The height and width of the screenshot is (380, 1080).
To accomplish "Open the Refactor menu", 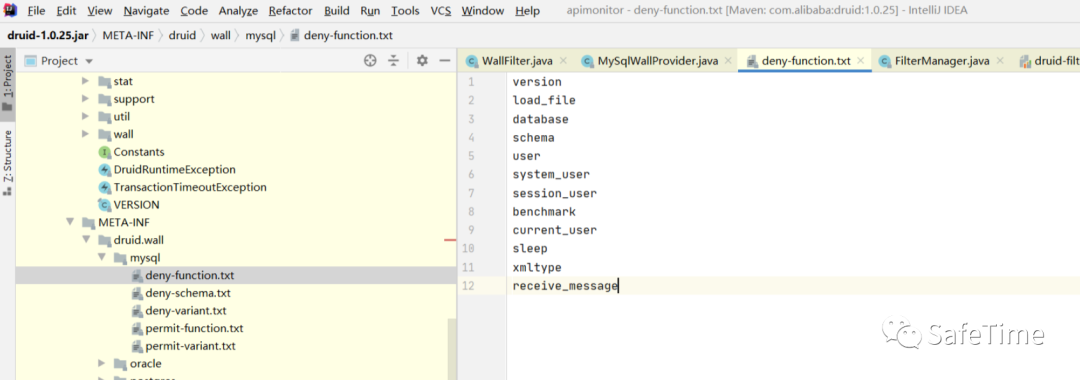I will [291, 11].
